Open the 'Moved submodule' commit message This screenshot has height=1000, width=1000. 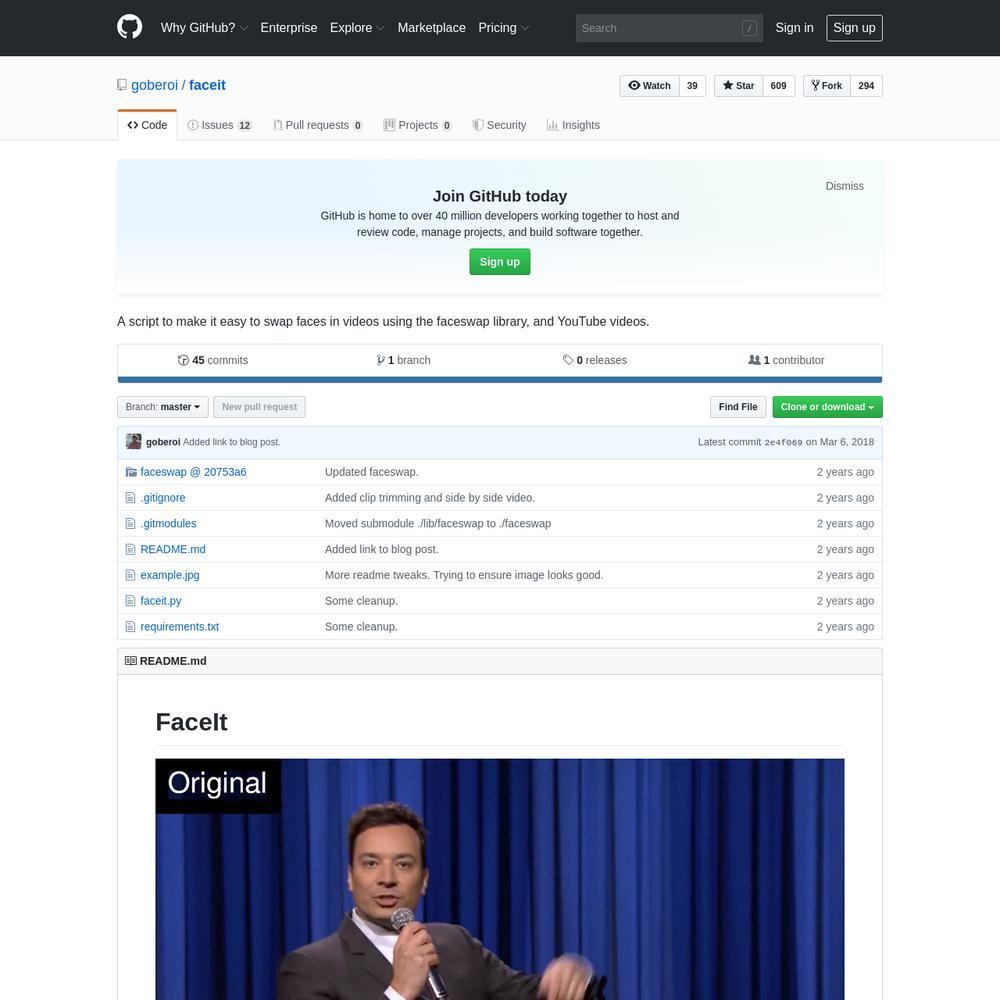click(x=438, y=524)
